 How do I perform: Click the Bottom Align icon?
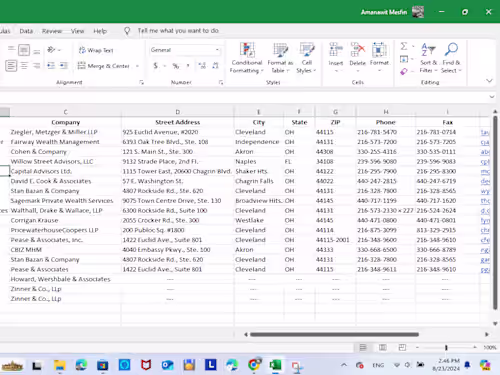point(37,51)
